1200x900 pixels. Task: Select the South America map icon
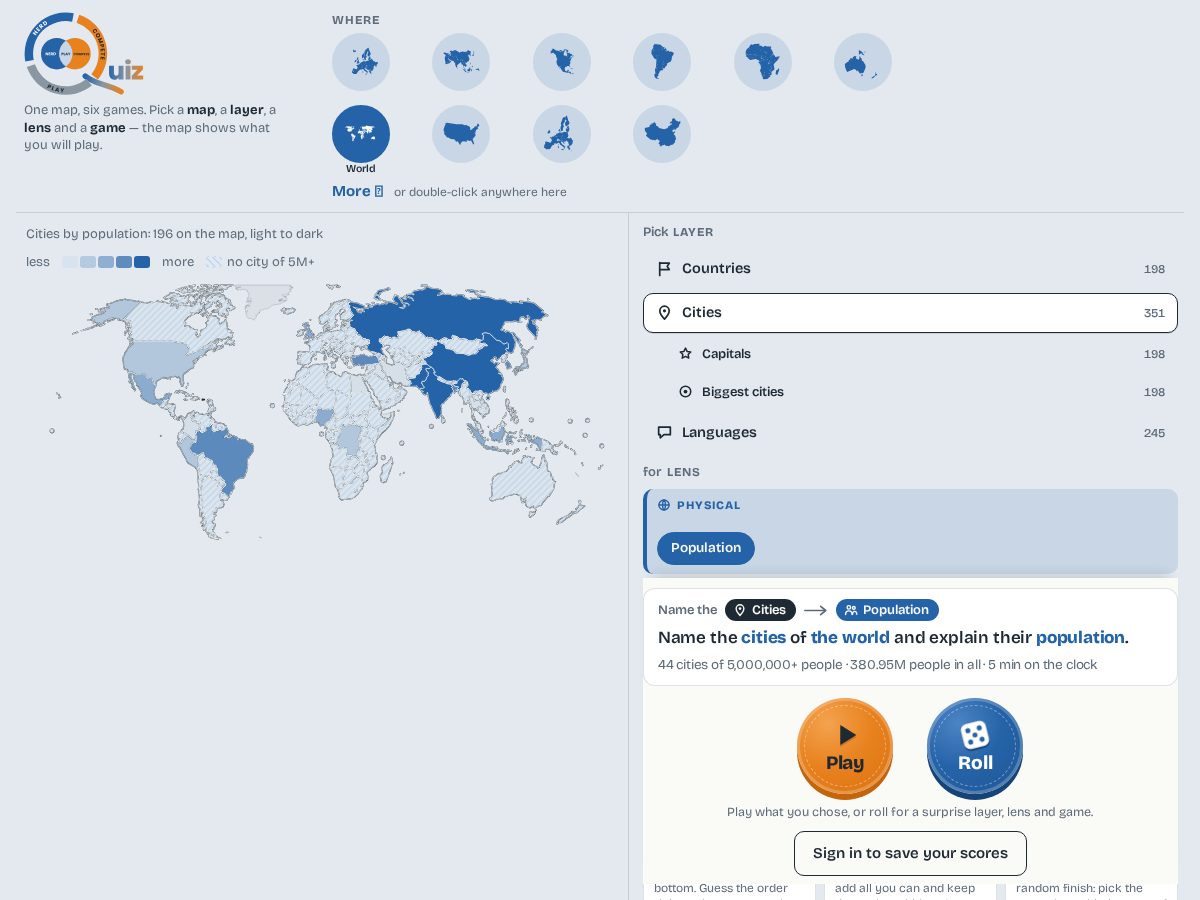click(662, 62)
